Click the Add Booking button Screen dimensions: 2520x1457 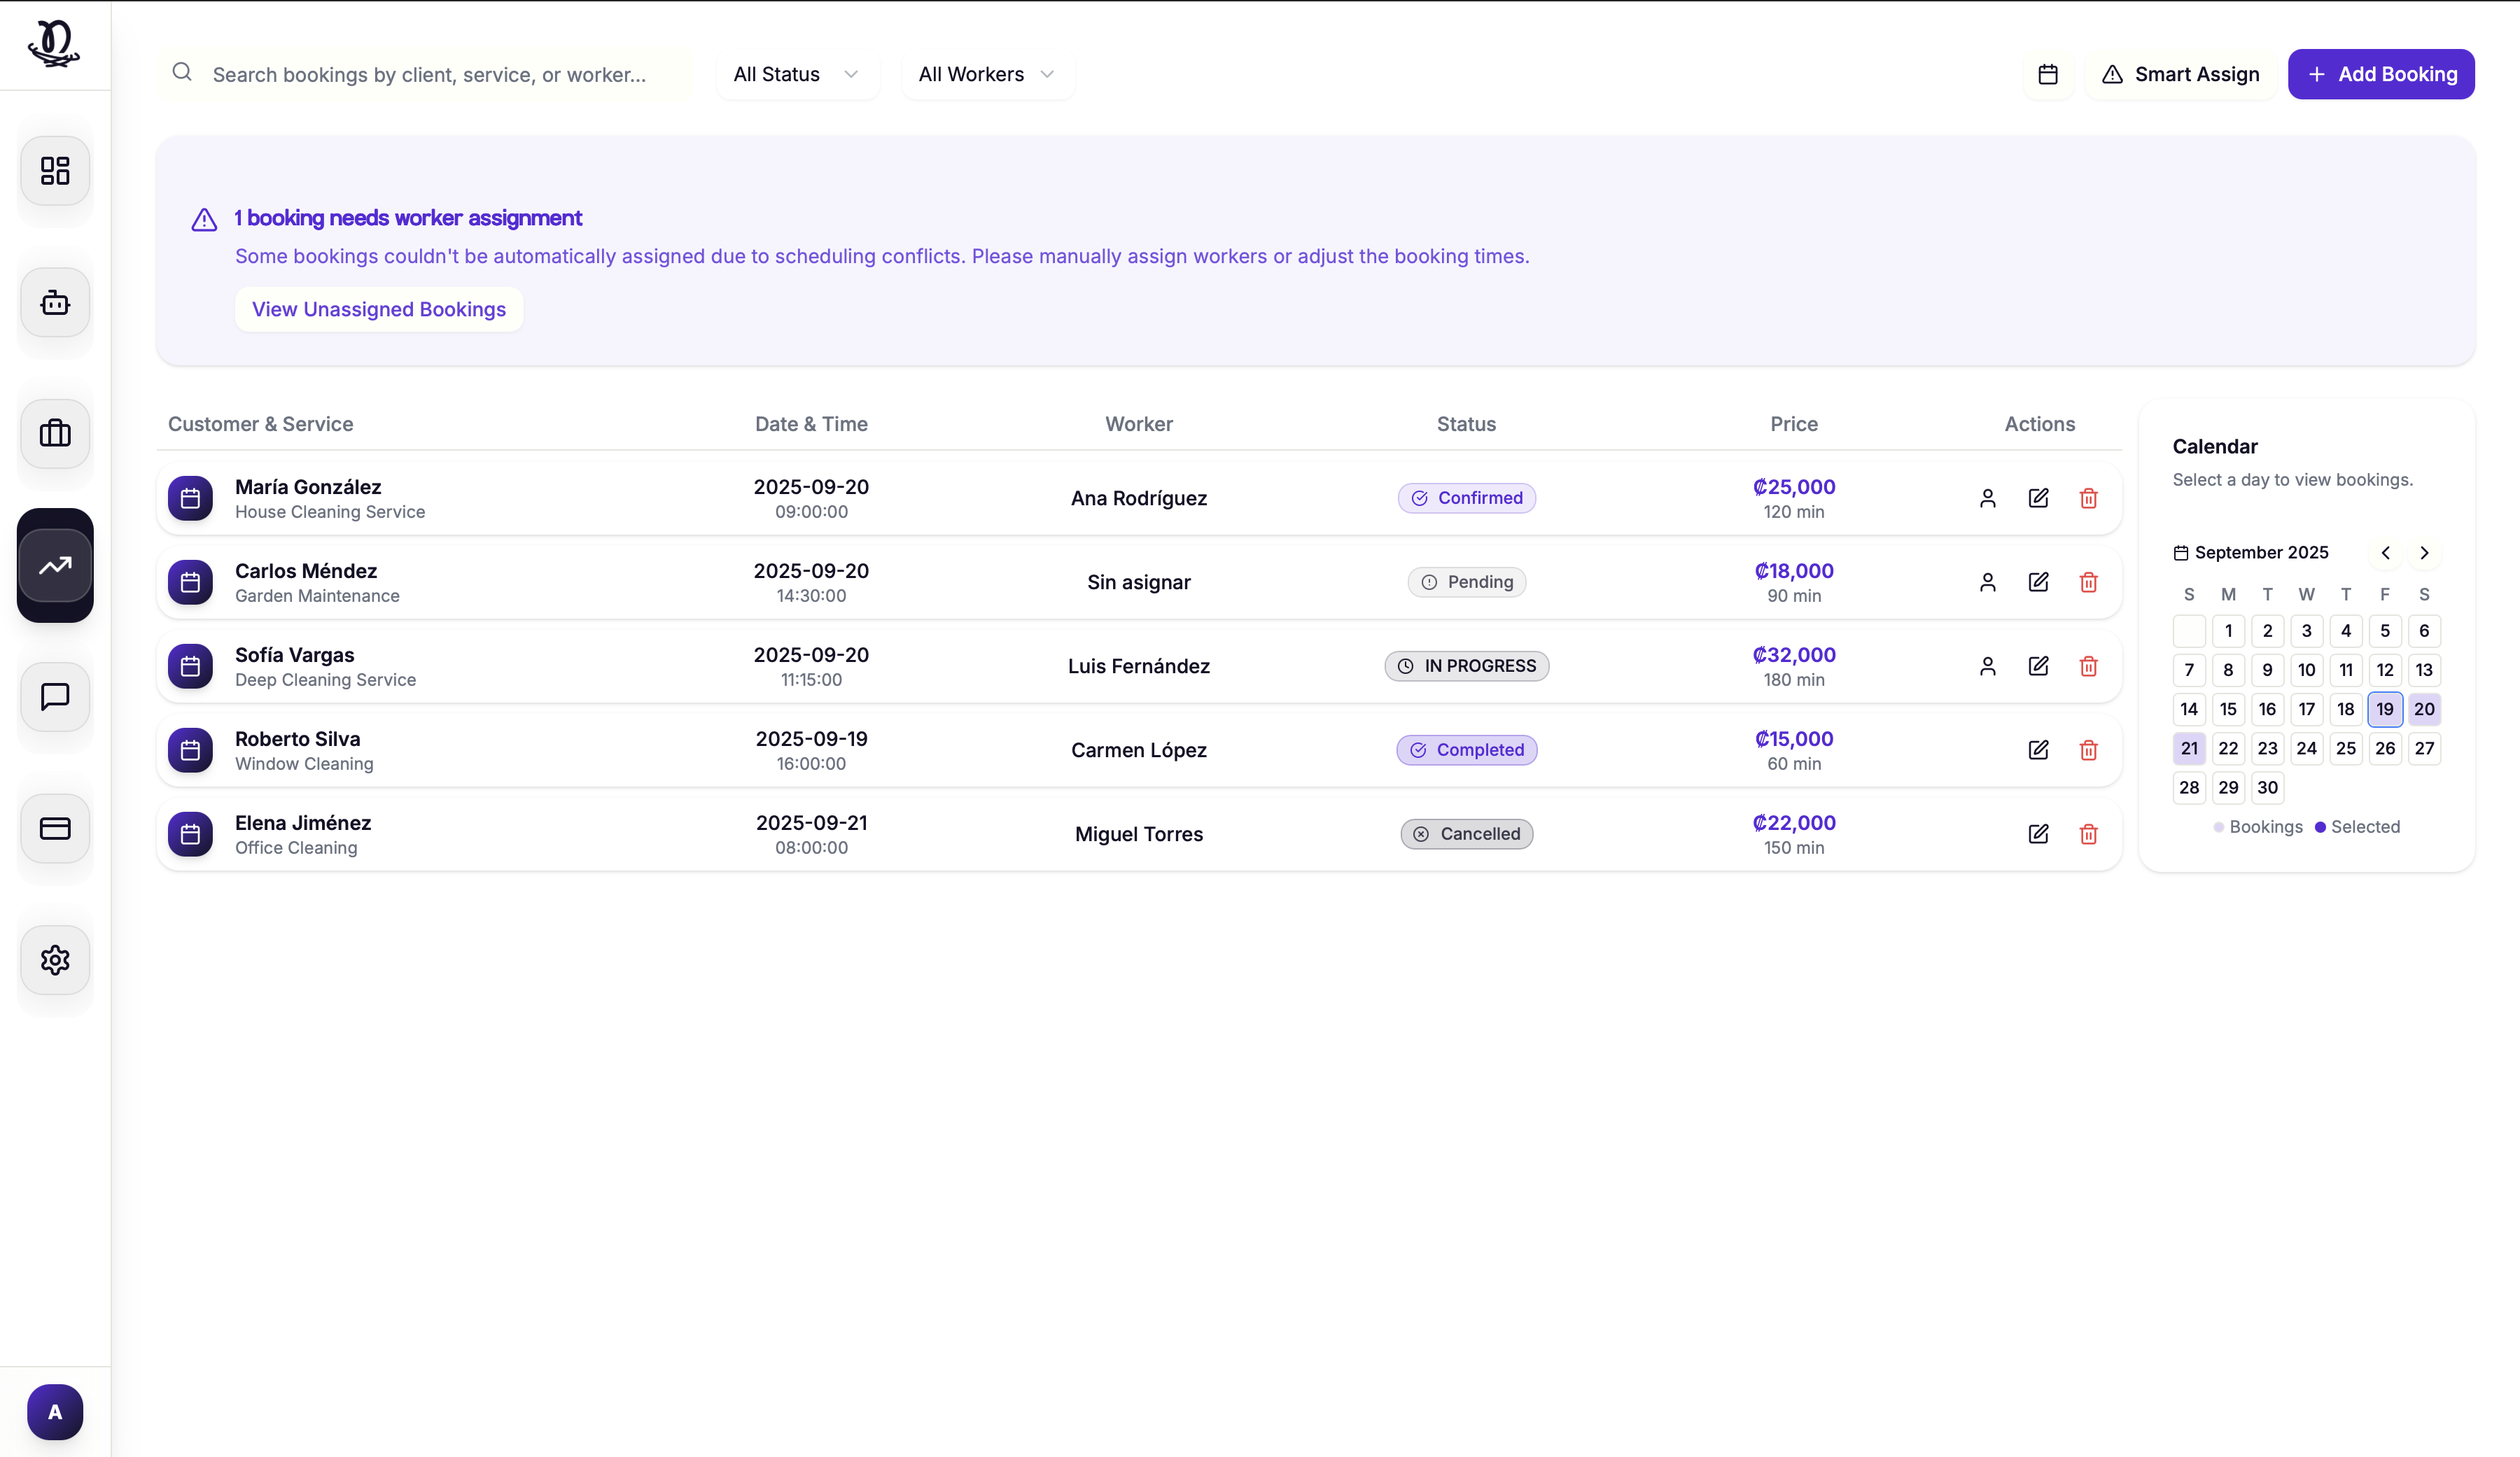pos(2381,73)
